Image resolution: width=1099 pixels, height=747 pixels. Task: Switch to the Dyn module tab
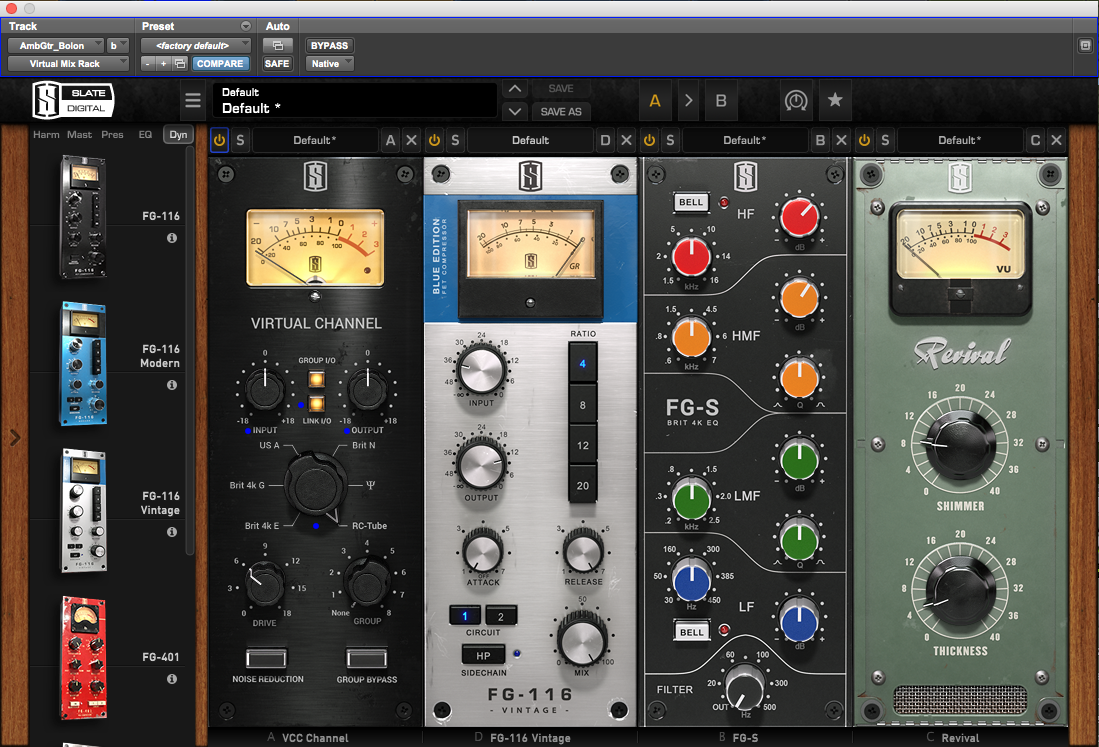tap(178, 135)
